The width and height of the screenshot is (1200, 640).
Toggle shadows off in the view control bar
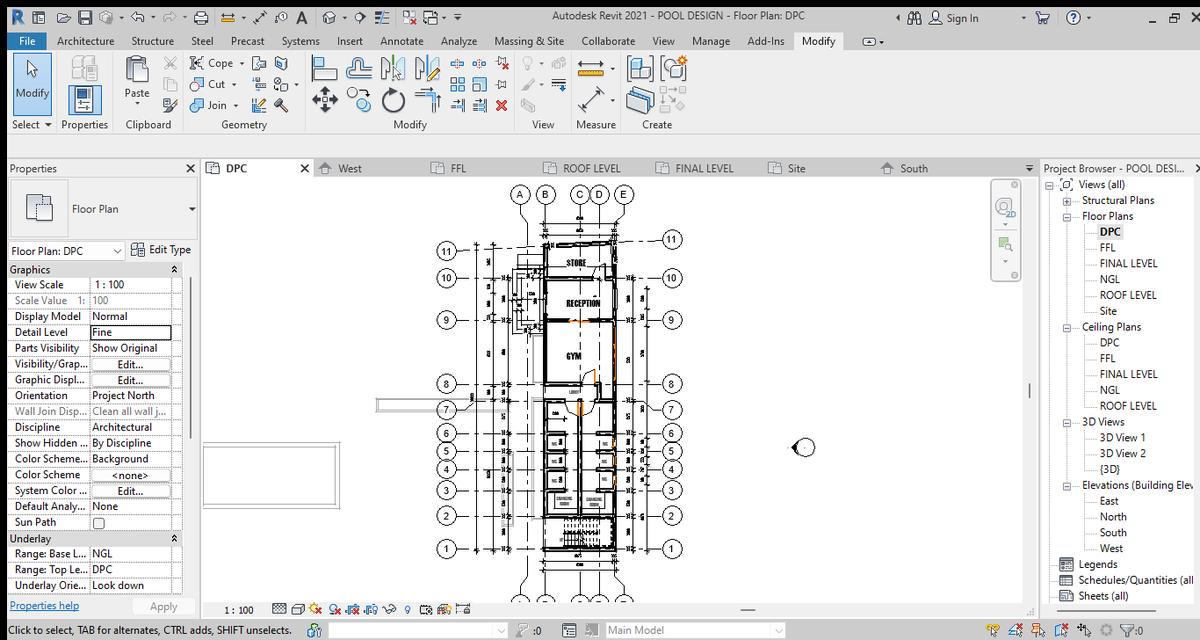[x=334, y=609]
